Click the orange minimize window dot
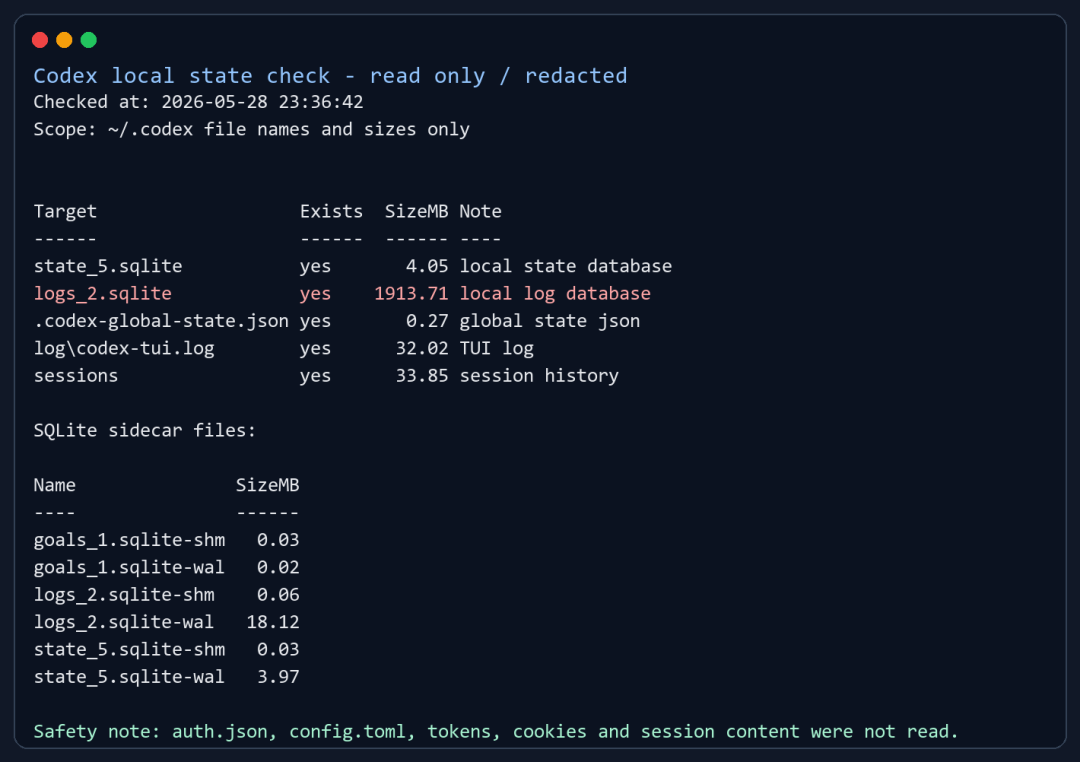This screenshot has width=1080, height=762. [x=64, y=40]
